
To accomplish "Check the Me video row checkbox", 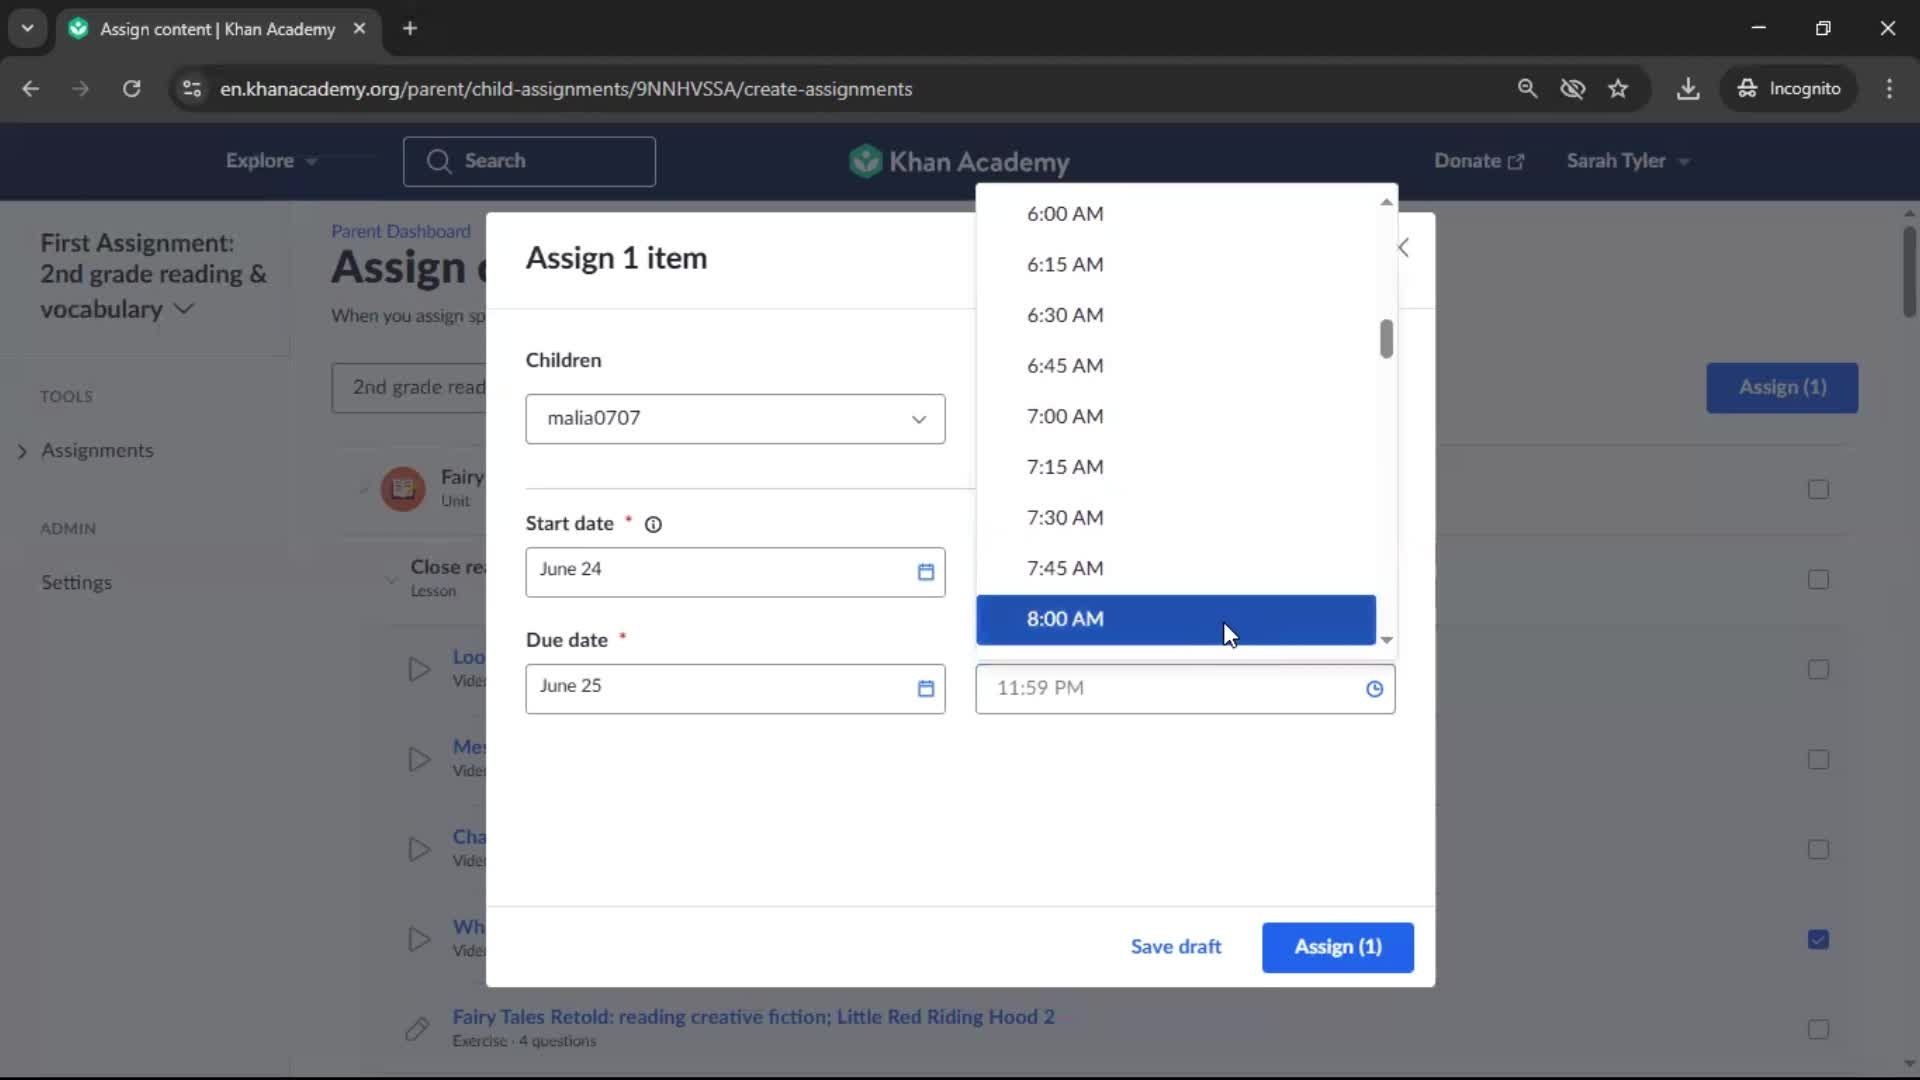I will tap(1818, 759).
